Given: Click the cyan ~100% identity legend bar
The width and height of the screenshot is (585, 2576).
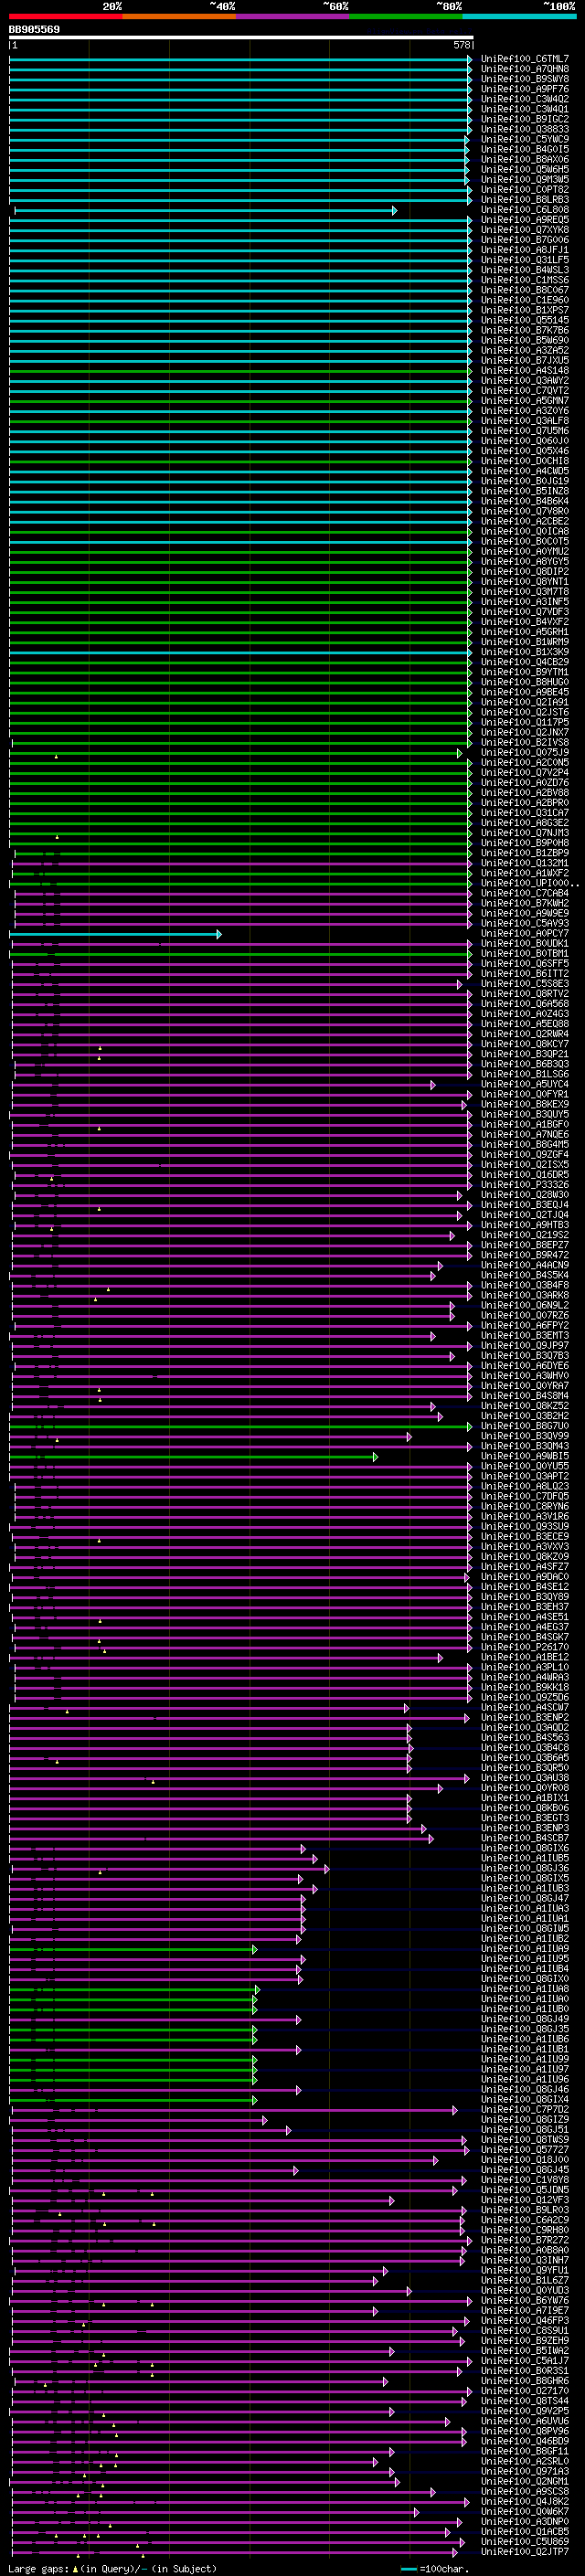Looking at the screenshot, I should [519, 16].
